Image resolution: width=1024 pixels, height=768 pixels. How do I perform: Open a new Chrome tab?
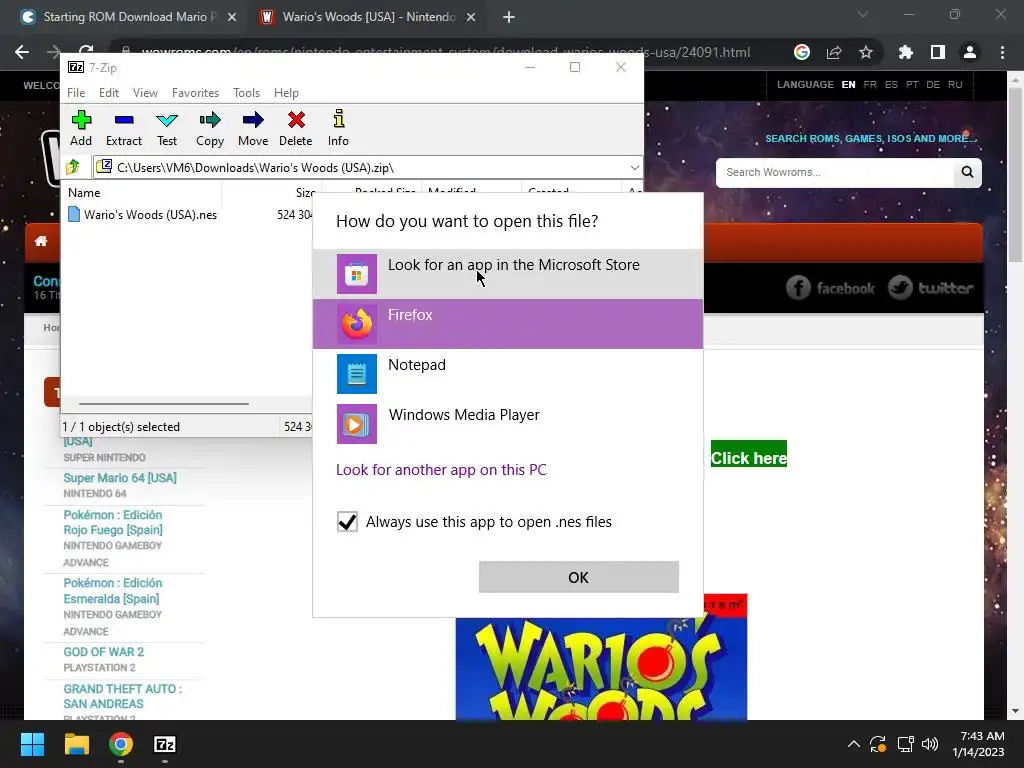509,17
